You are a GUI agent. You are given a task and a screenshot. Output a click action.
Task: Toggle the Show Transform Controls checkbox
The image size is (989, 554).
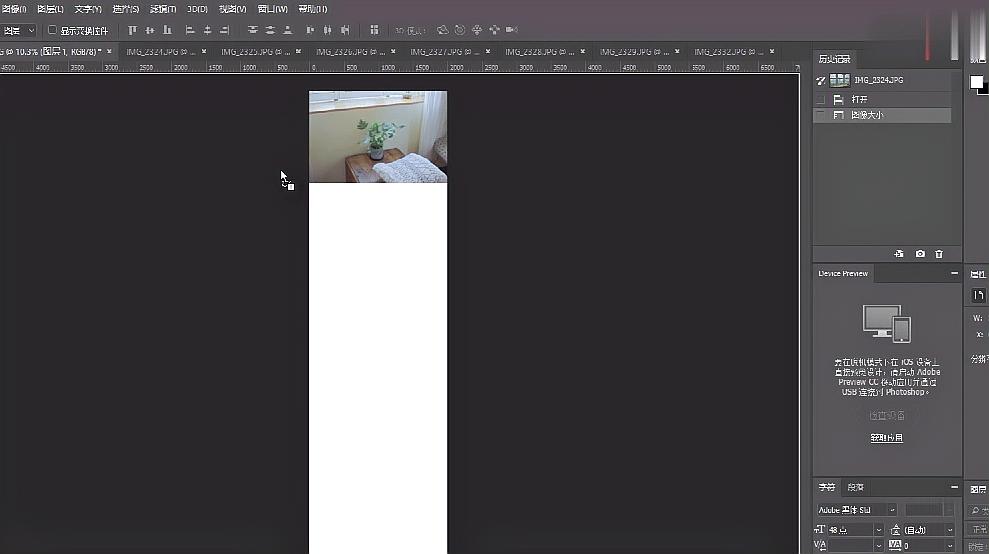(x=52, y=30)
